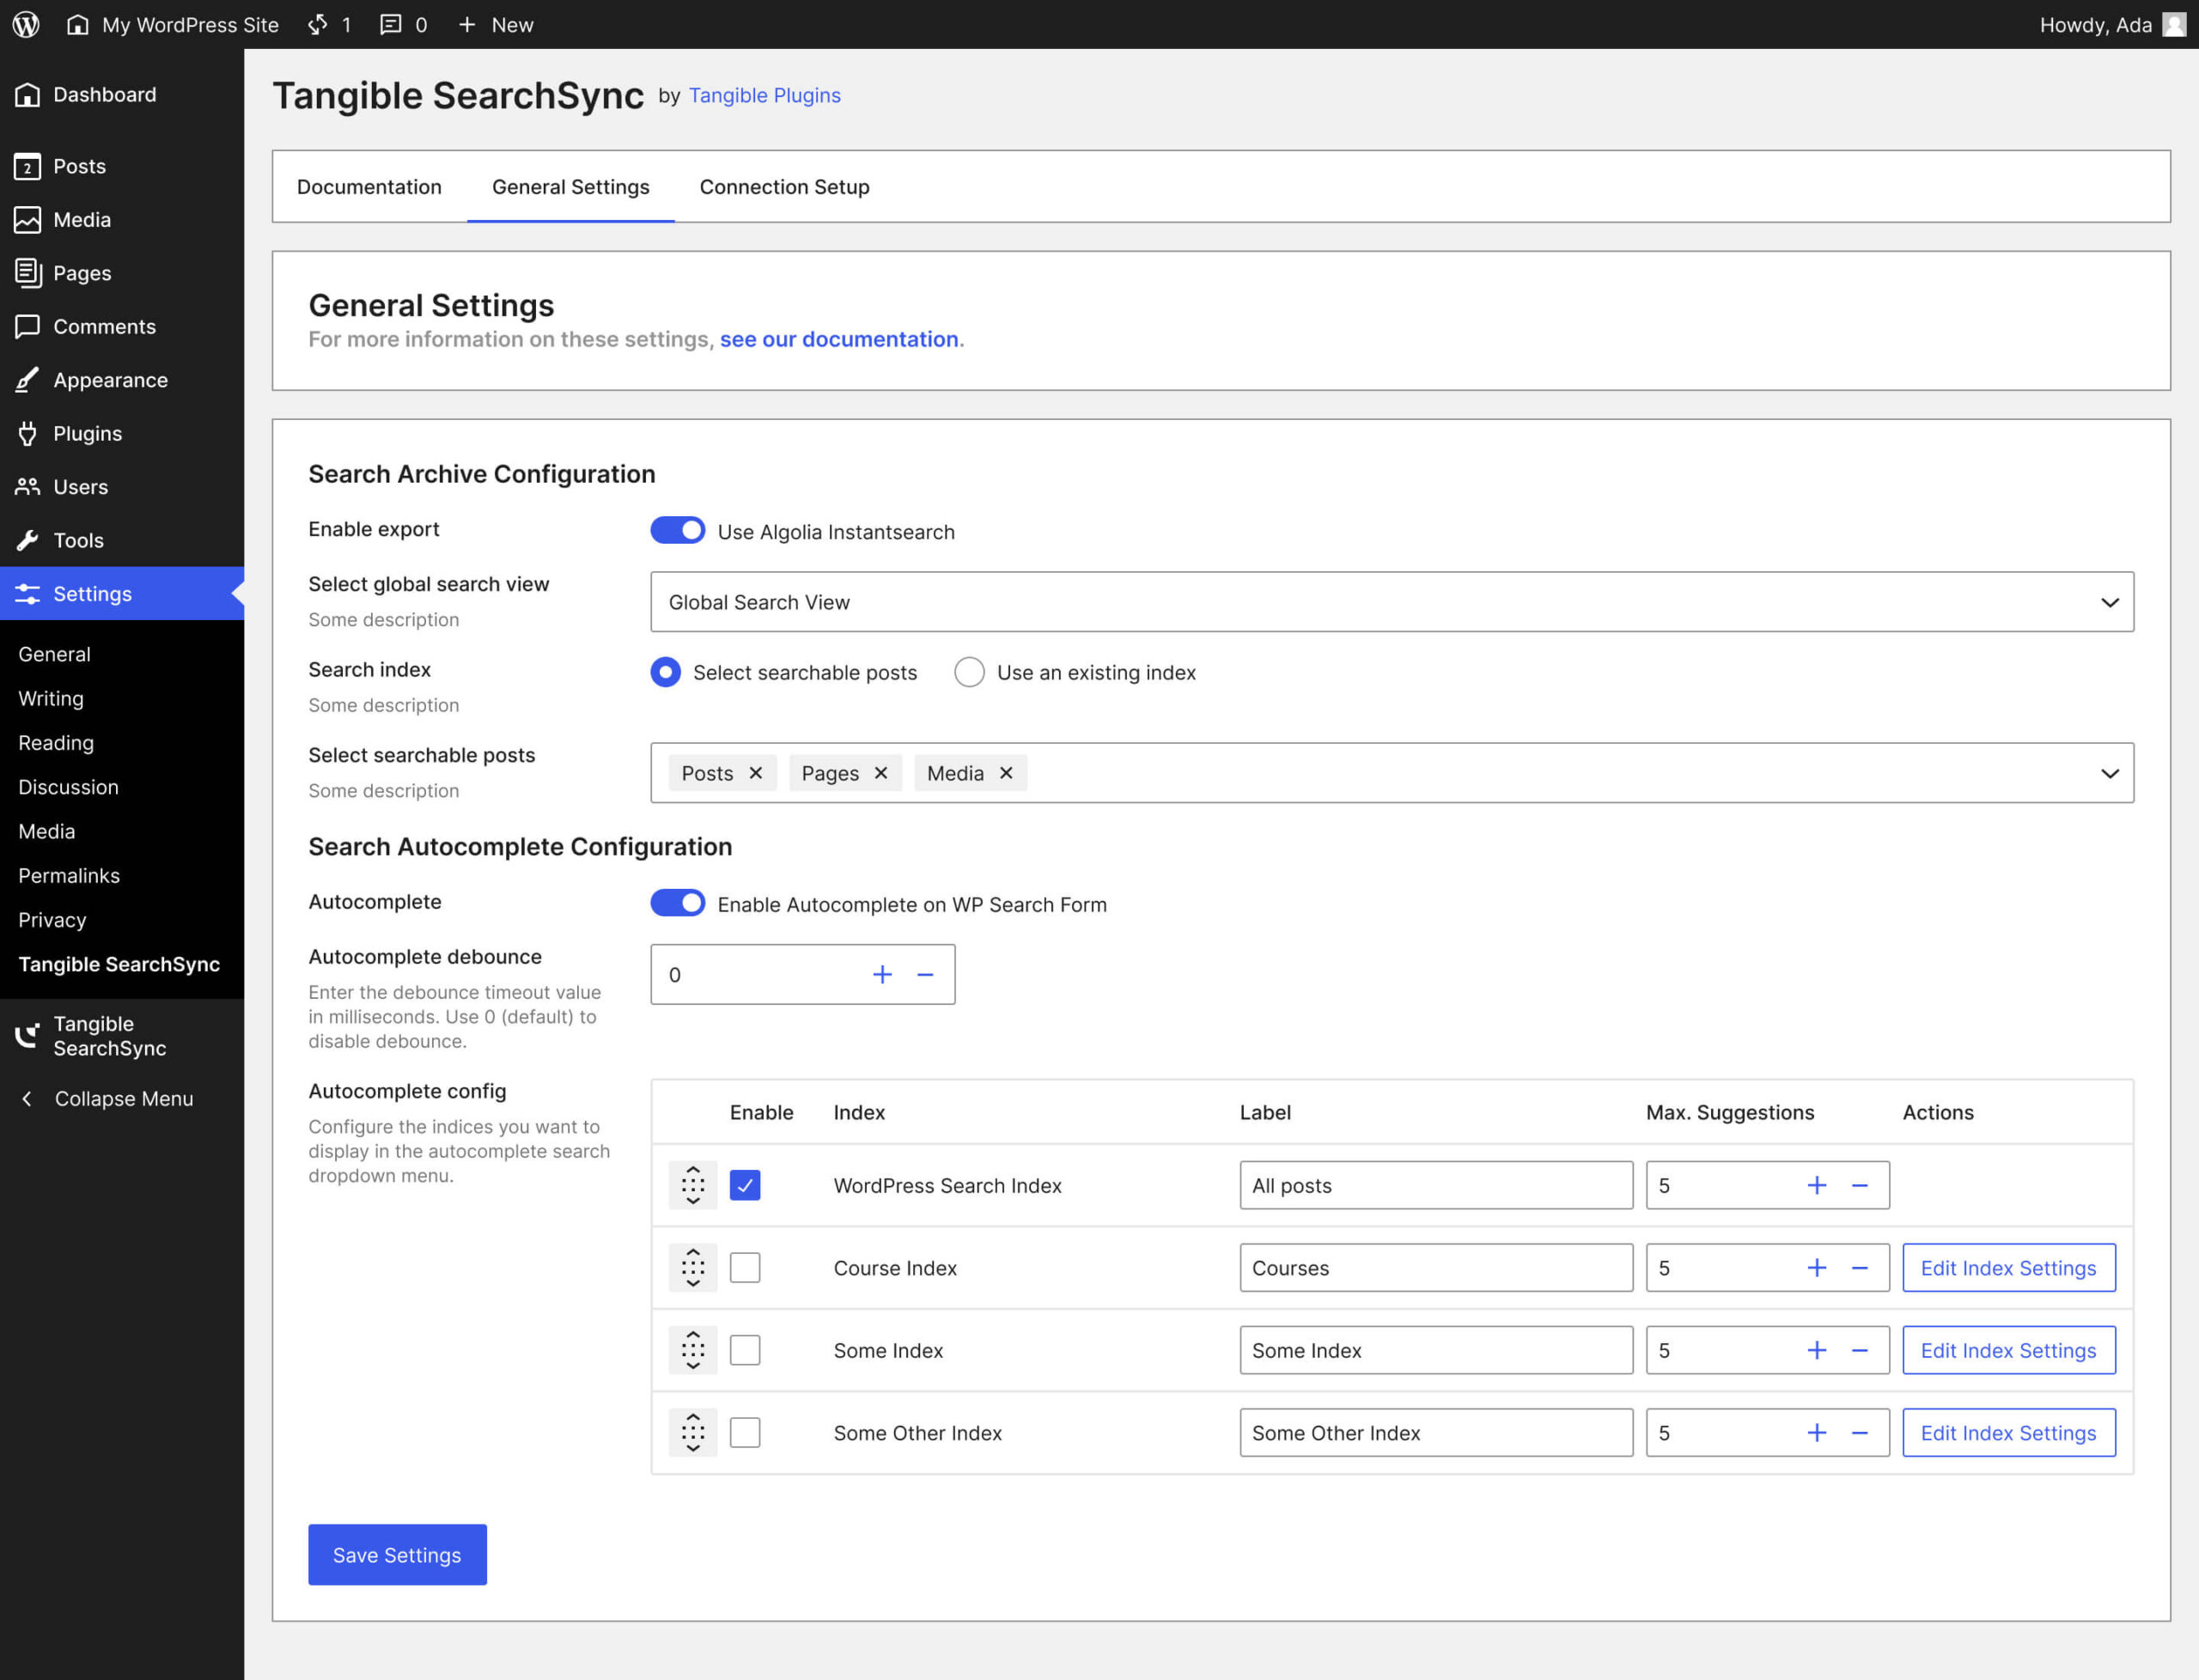Expand the searchable posts dropdown arrow

pos(2109,773)
